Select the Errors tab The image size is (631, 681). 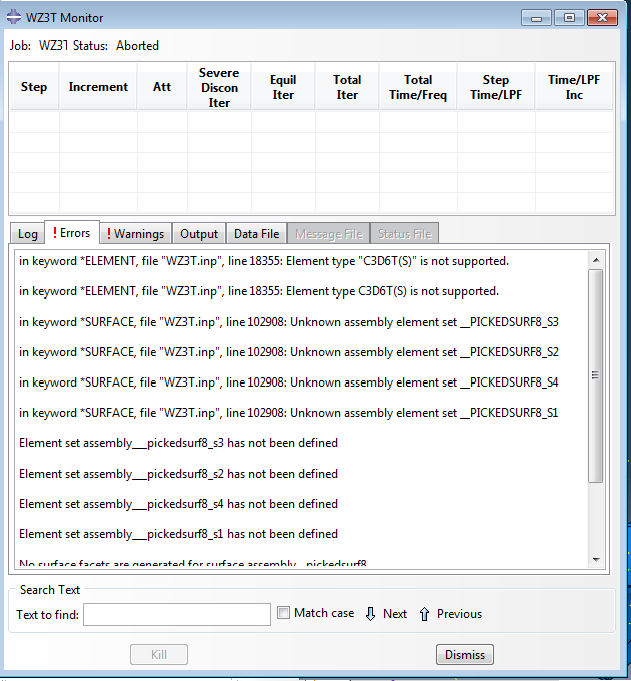72,233
